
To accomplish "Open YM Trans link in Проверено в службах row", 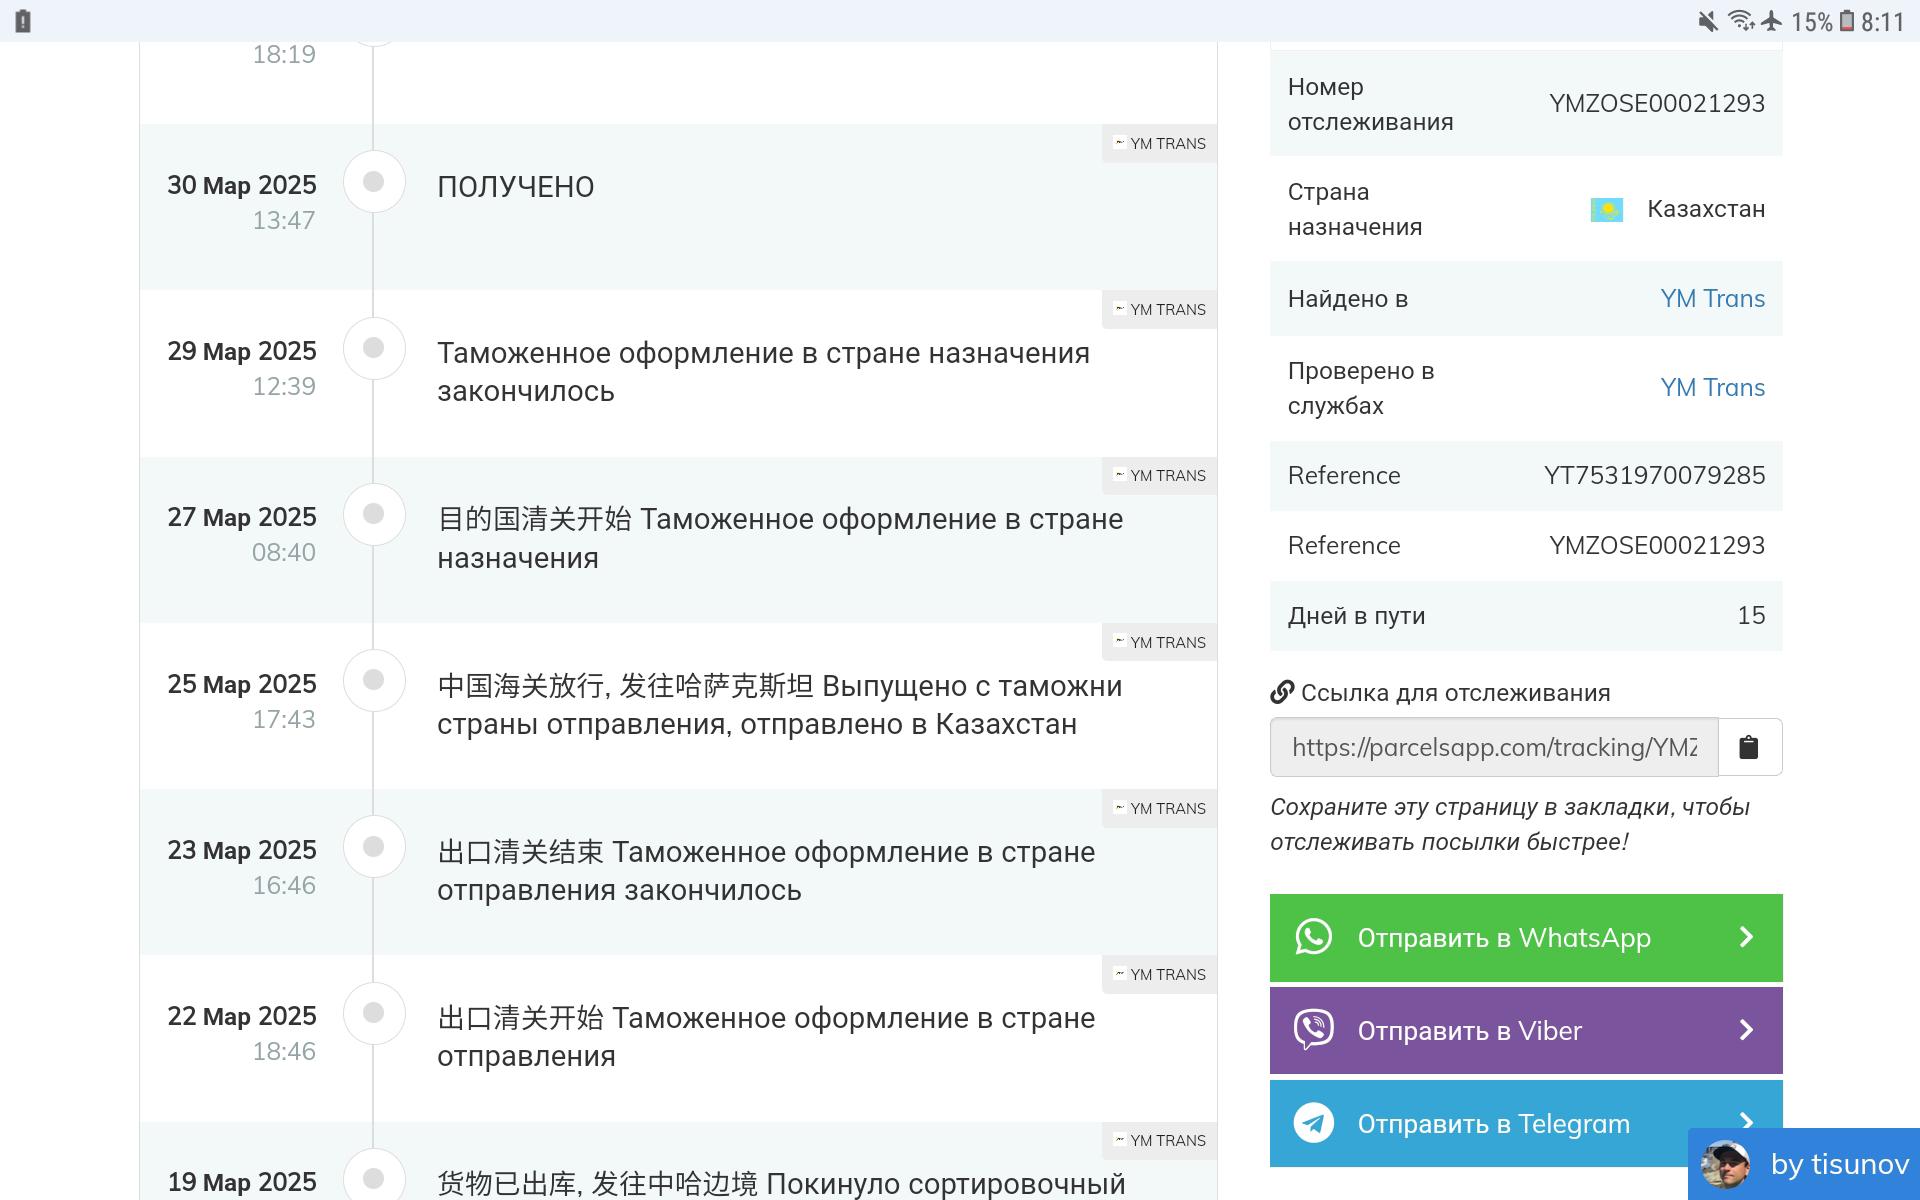I will click(1712, 387).
